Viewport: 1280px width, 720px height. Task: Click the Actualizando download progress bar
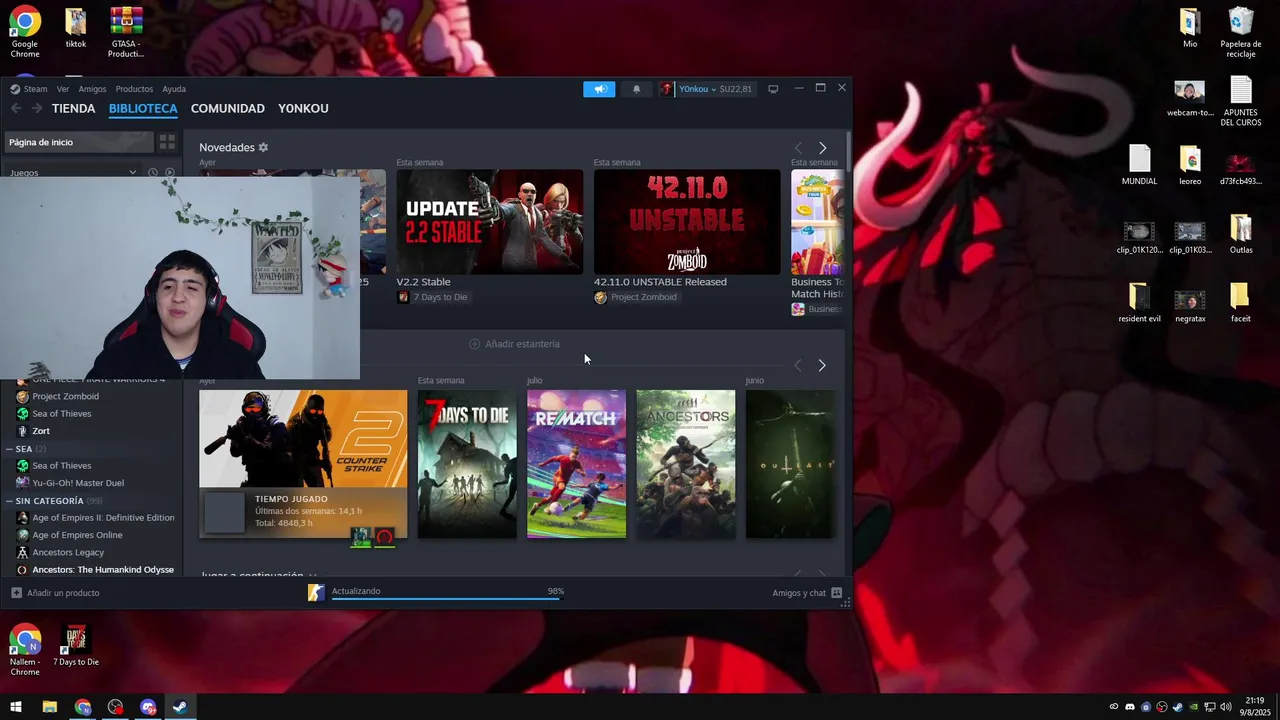[447, 597]
